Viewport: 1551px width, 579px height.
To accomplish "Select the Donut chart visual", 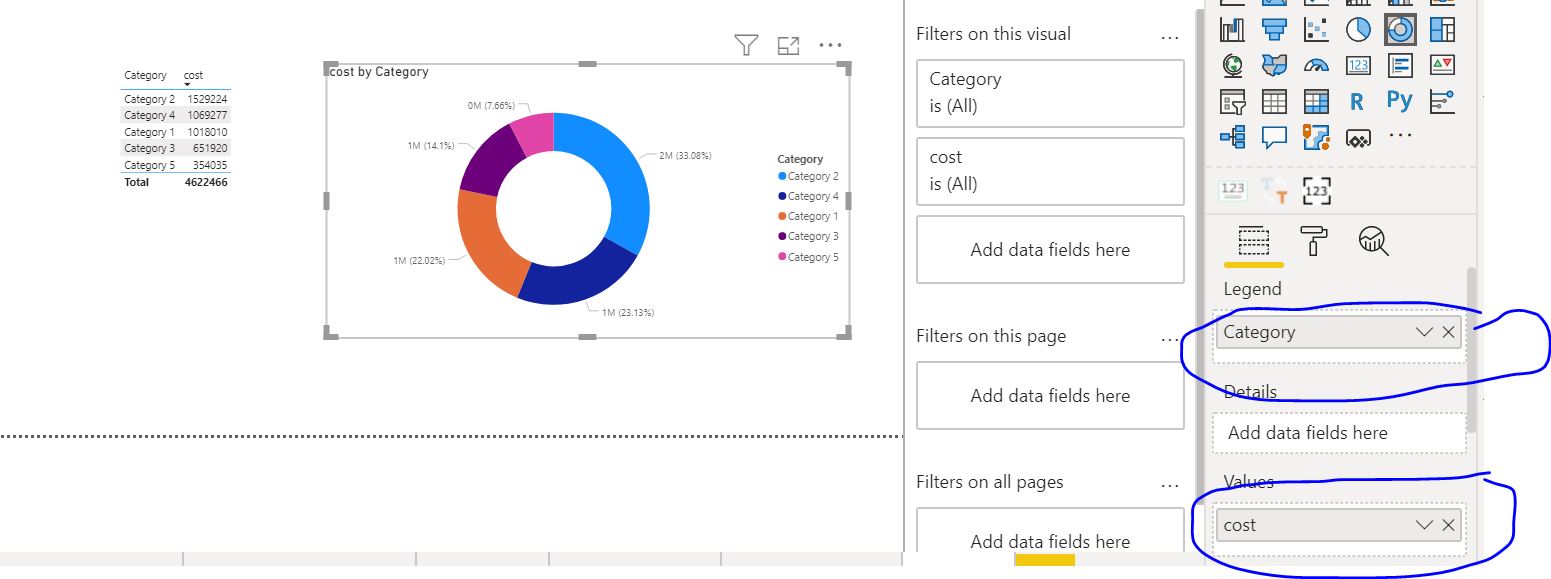I will tap(1400, 29).
